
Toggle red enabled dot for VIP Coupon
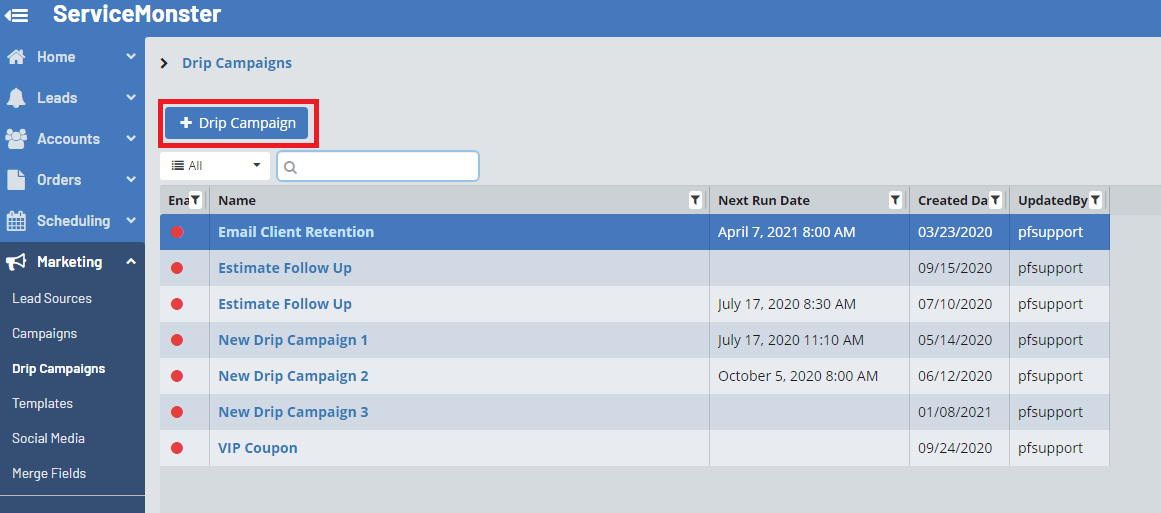tap(177, 448)
